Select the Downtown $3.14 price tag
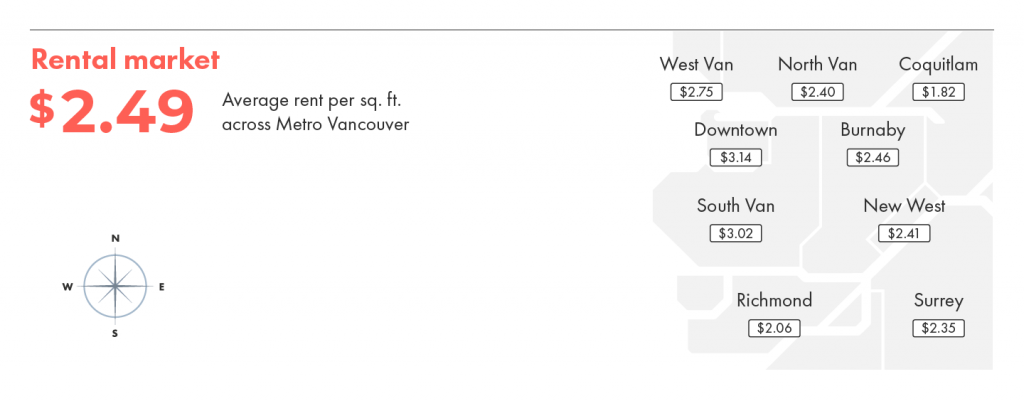Viewport: 1024px width, 401px height. (735, 157)
